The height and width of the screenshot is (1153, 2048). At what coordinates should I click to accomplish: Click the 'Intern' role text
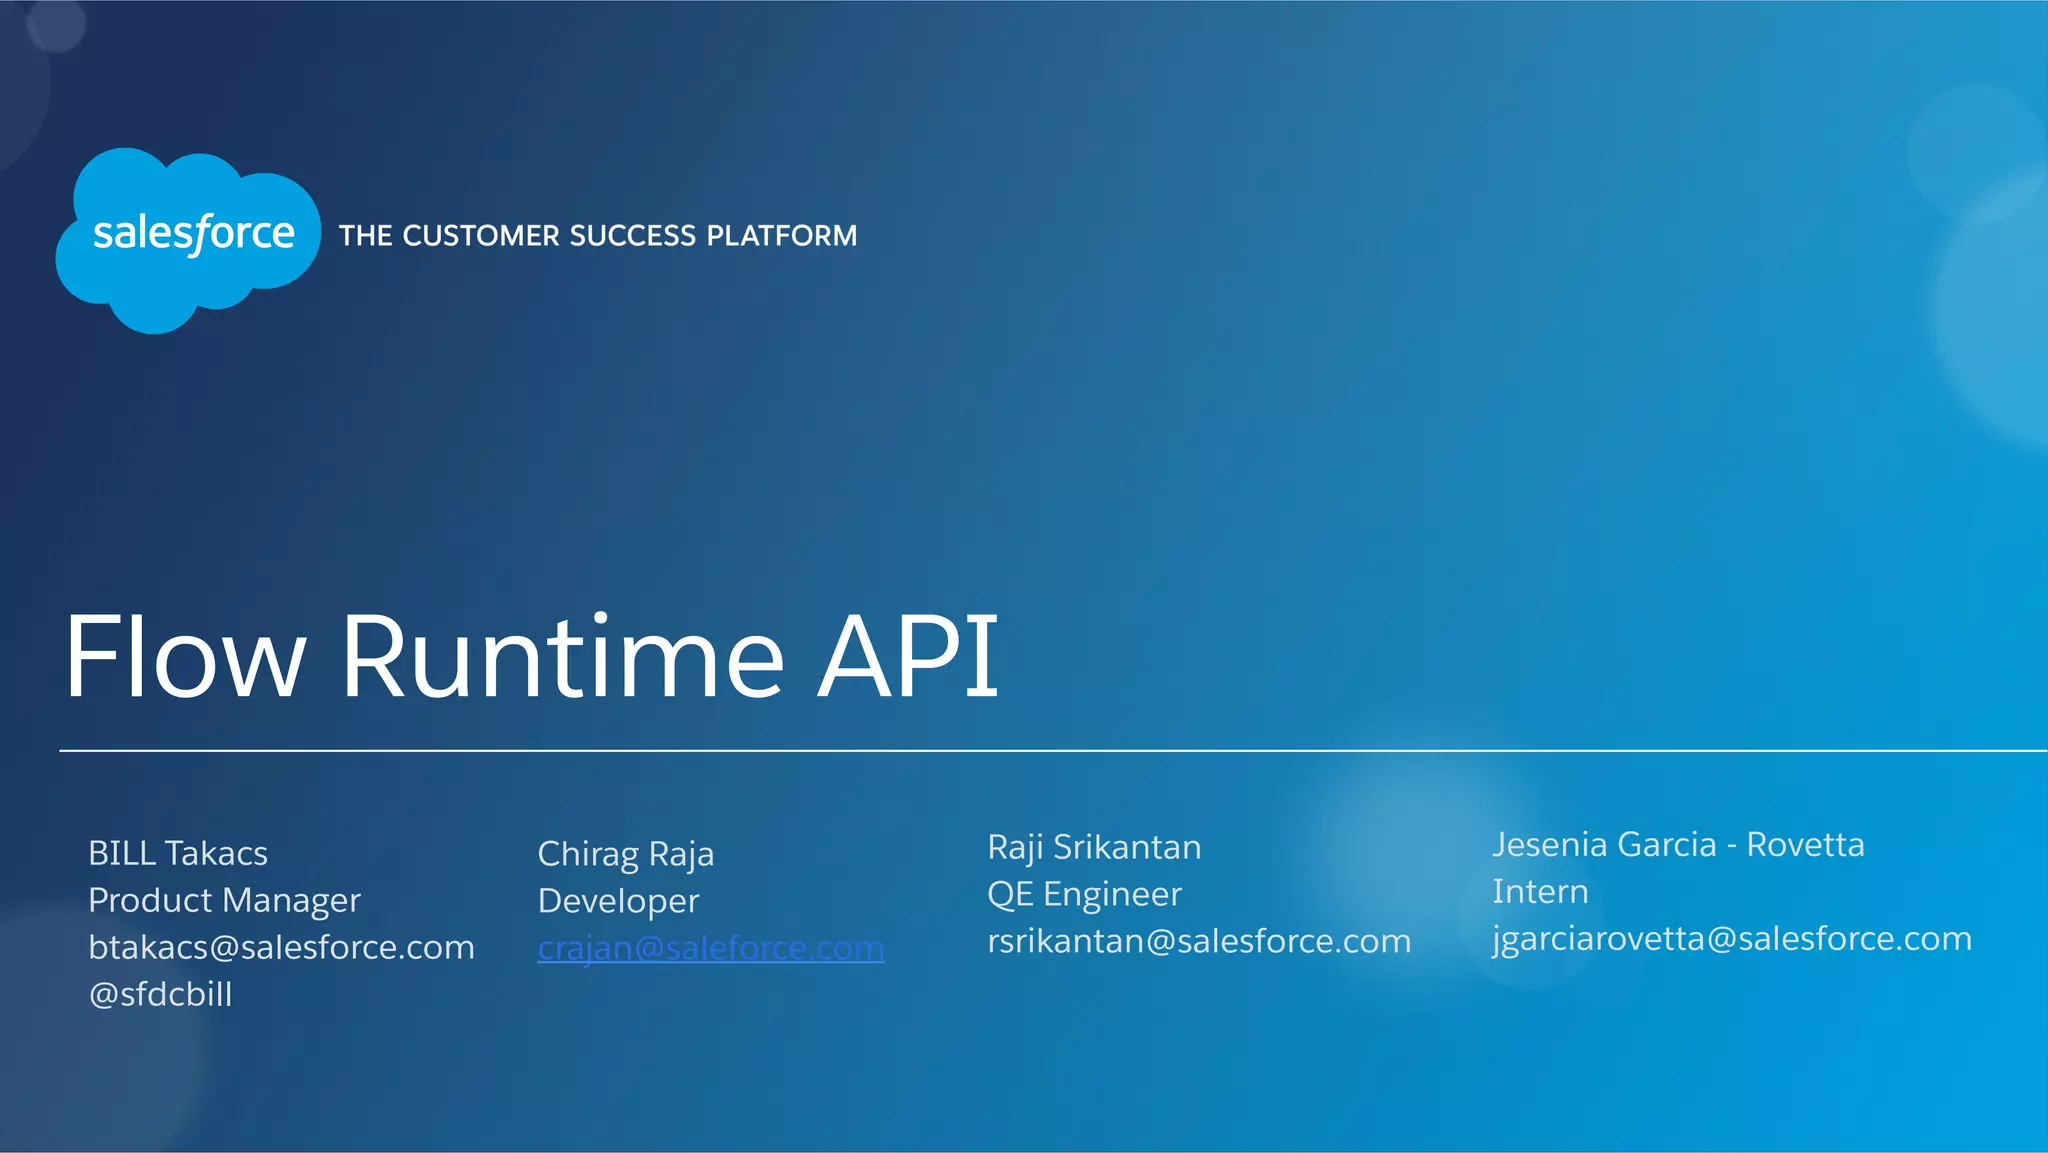[1540, 891]
